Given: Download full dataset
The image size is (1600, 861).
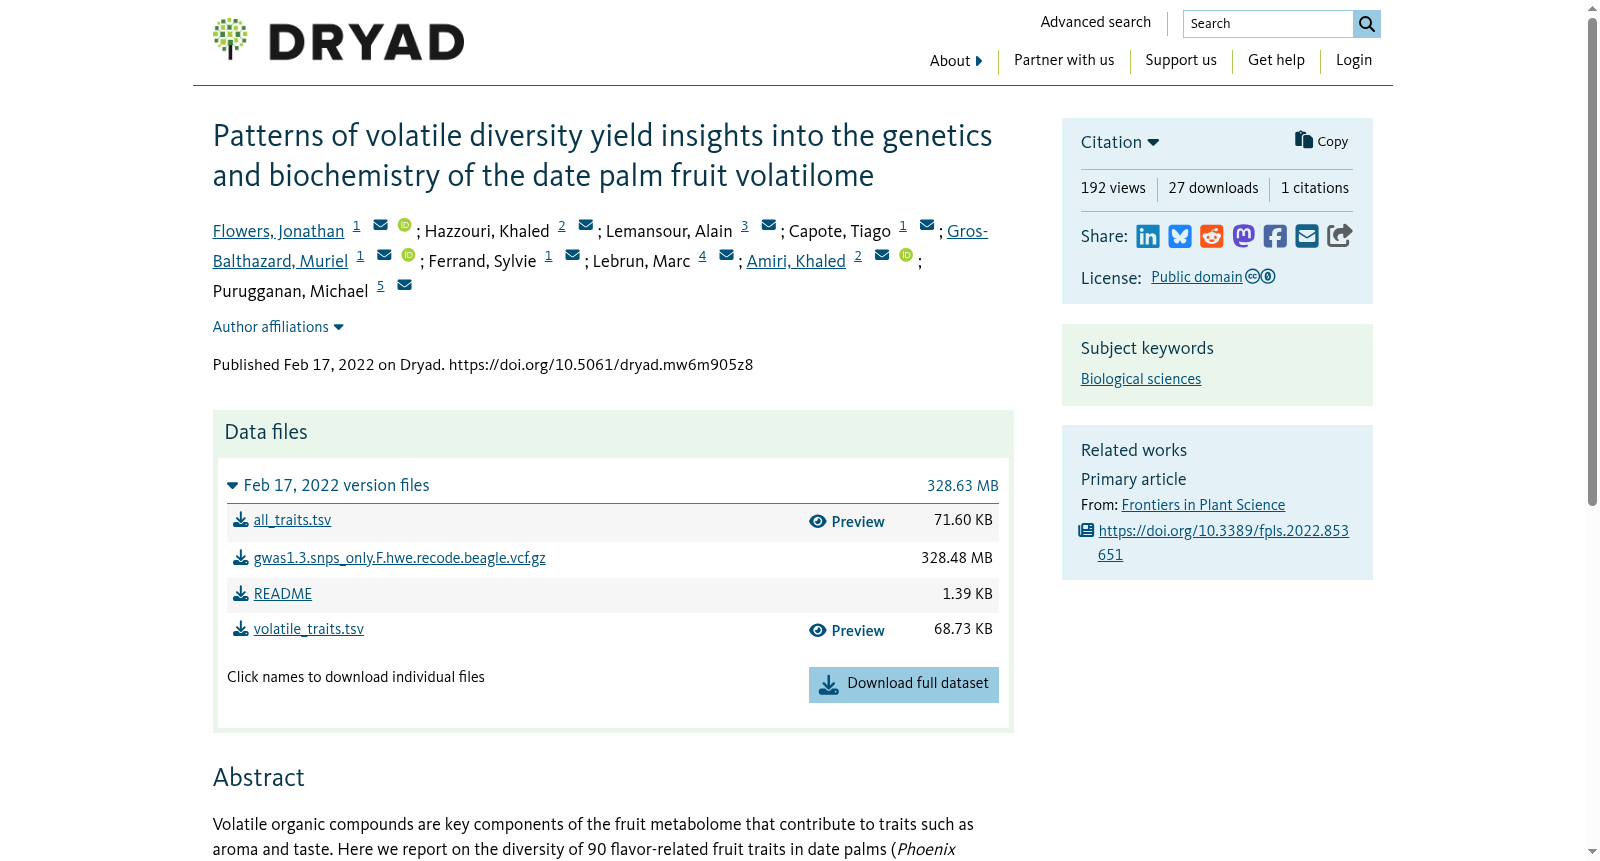Looking at the screenshot, I should 904,685.
